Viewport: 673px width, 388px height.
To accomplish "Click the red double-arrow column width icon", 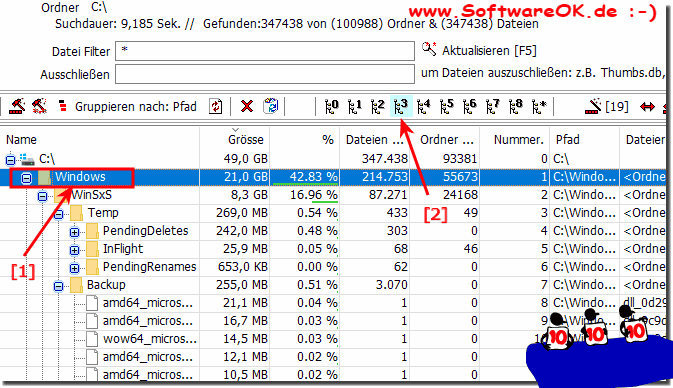I will pyautogui.click(x=647, y=106).
